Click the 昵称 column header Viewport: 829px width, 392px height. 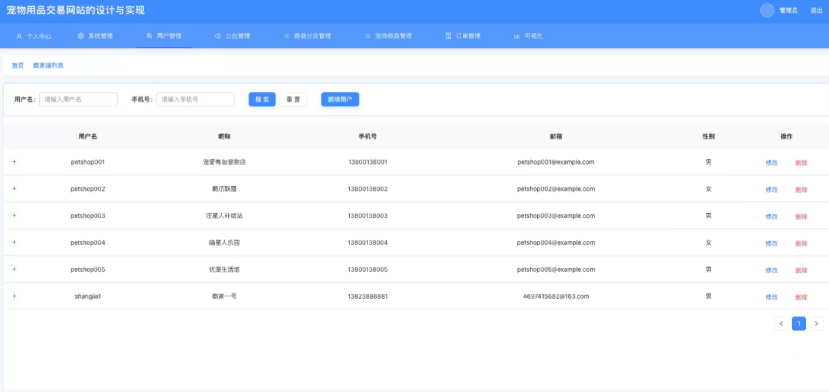point(224,136)
